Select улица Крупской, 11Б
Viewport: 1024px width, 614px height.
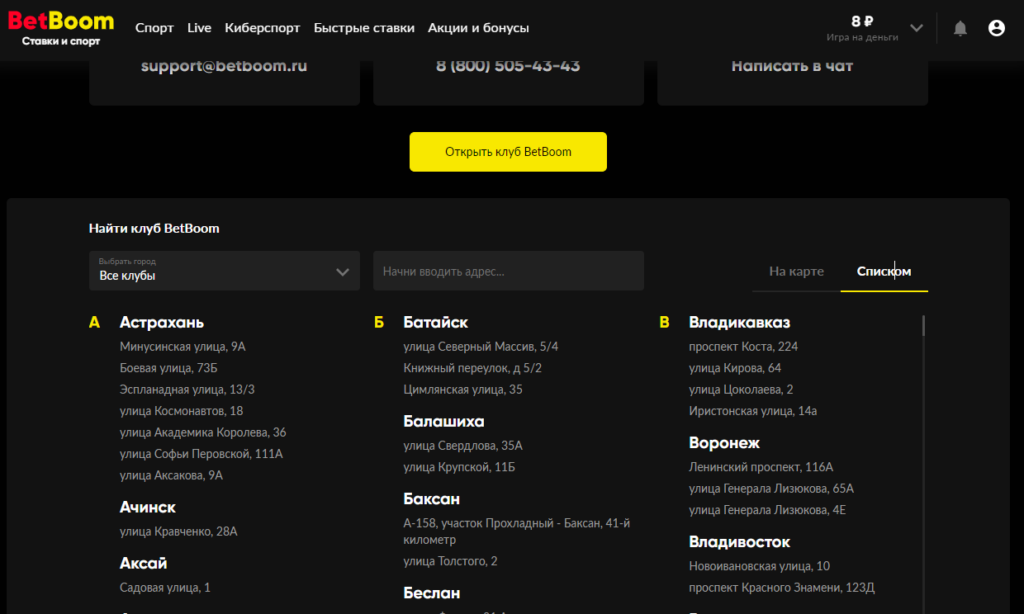click(x=459, y=468)
